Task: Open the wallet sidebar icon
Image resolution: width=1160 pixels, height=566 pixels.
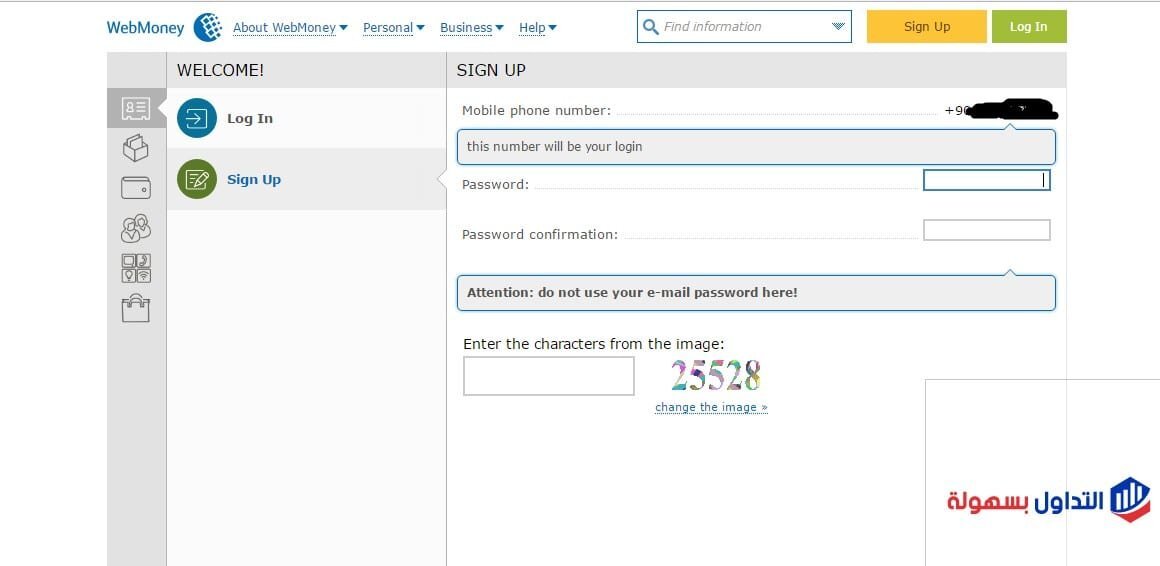Action: (135, 187)
